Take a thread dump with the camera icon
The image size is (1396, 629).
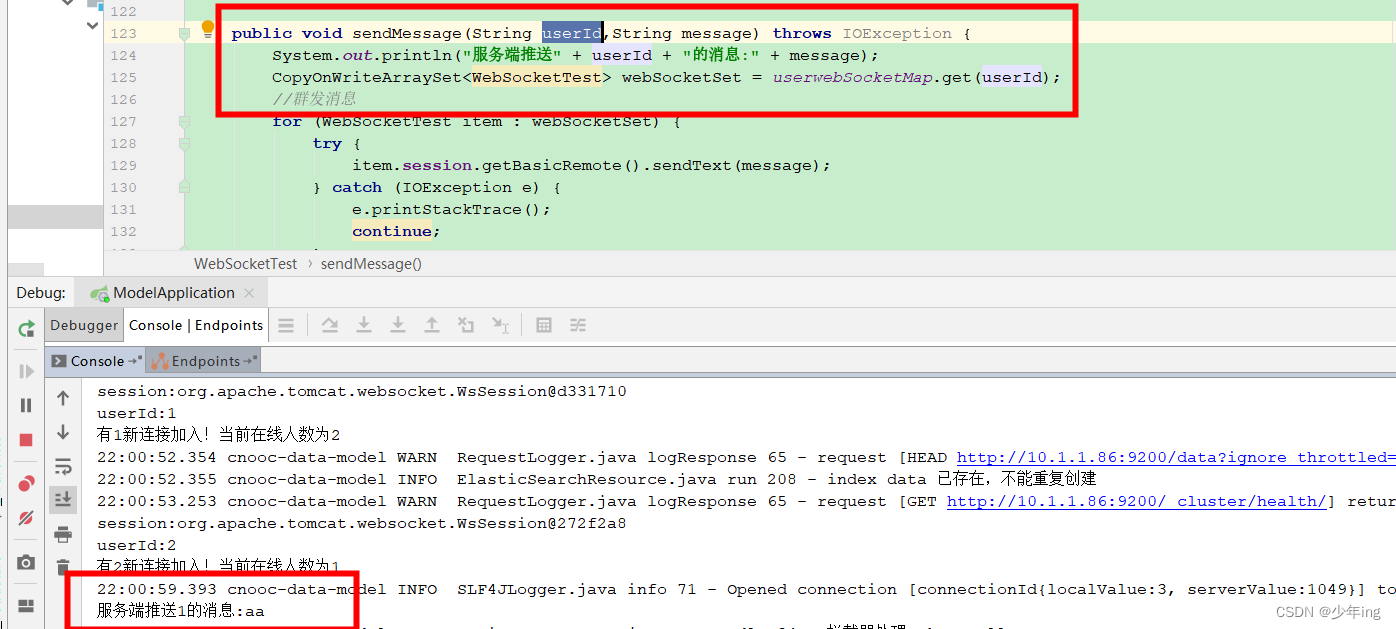click(x=25, y=563)
